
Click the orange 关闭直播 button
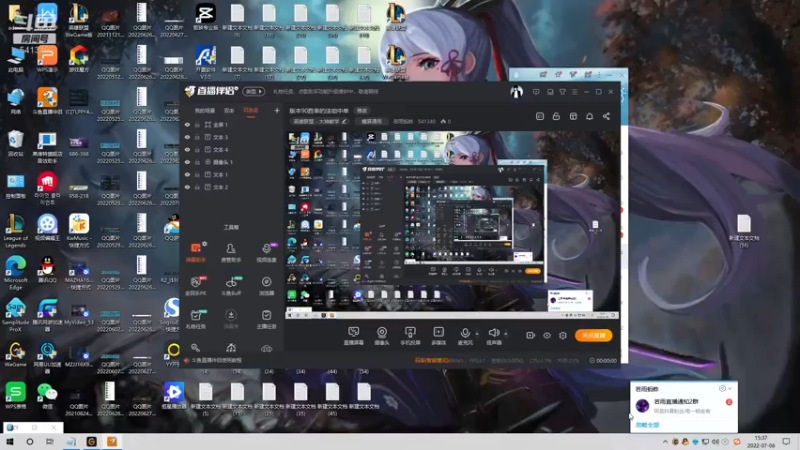coord(593,335)
